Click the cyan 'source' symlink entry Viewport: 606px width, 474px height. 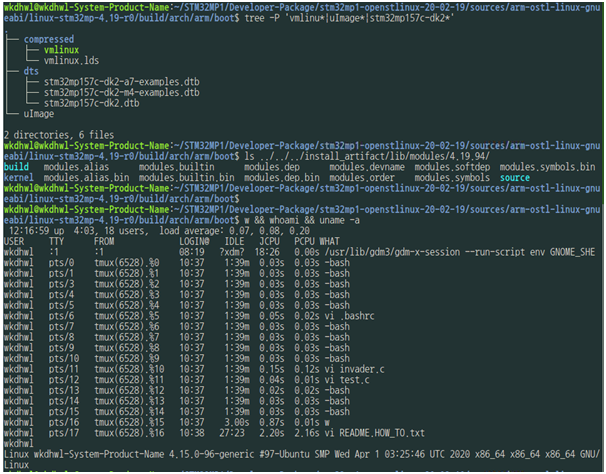point(515,177)
